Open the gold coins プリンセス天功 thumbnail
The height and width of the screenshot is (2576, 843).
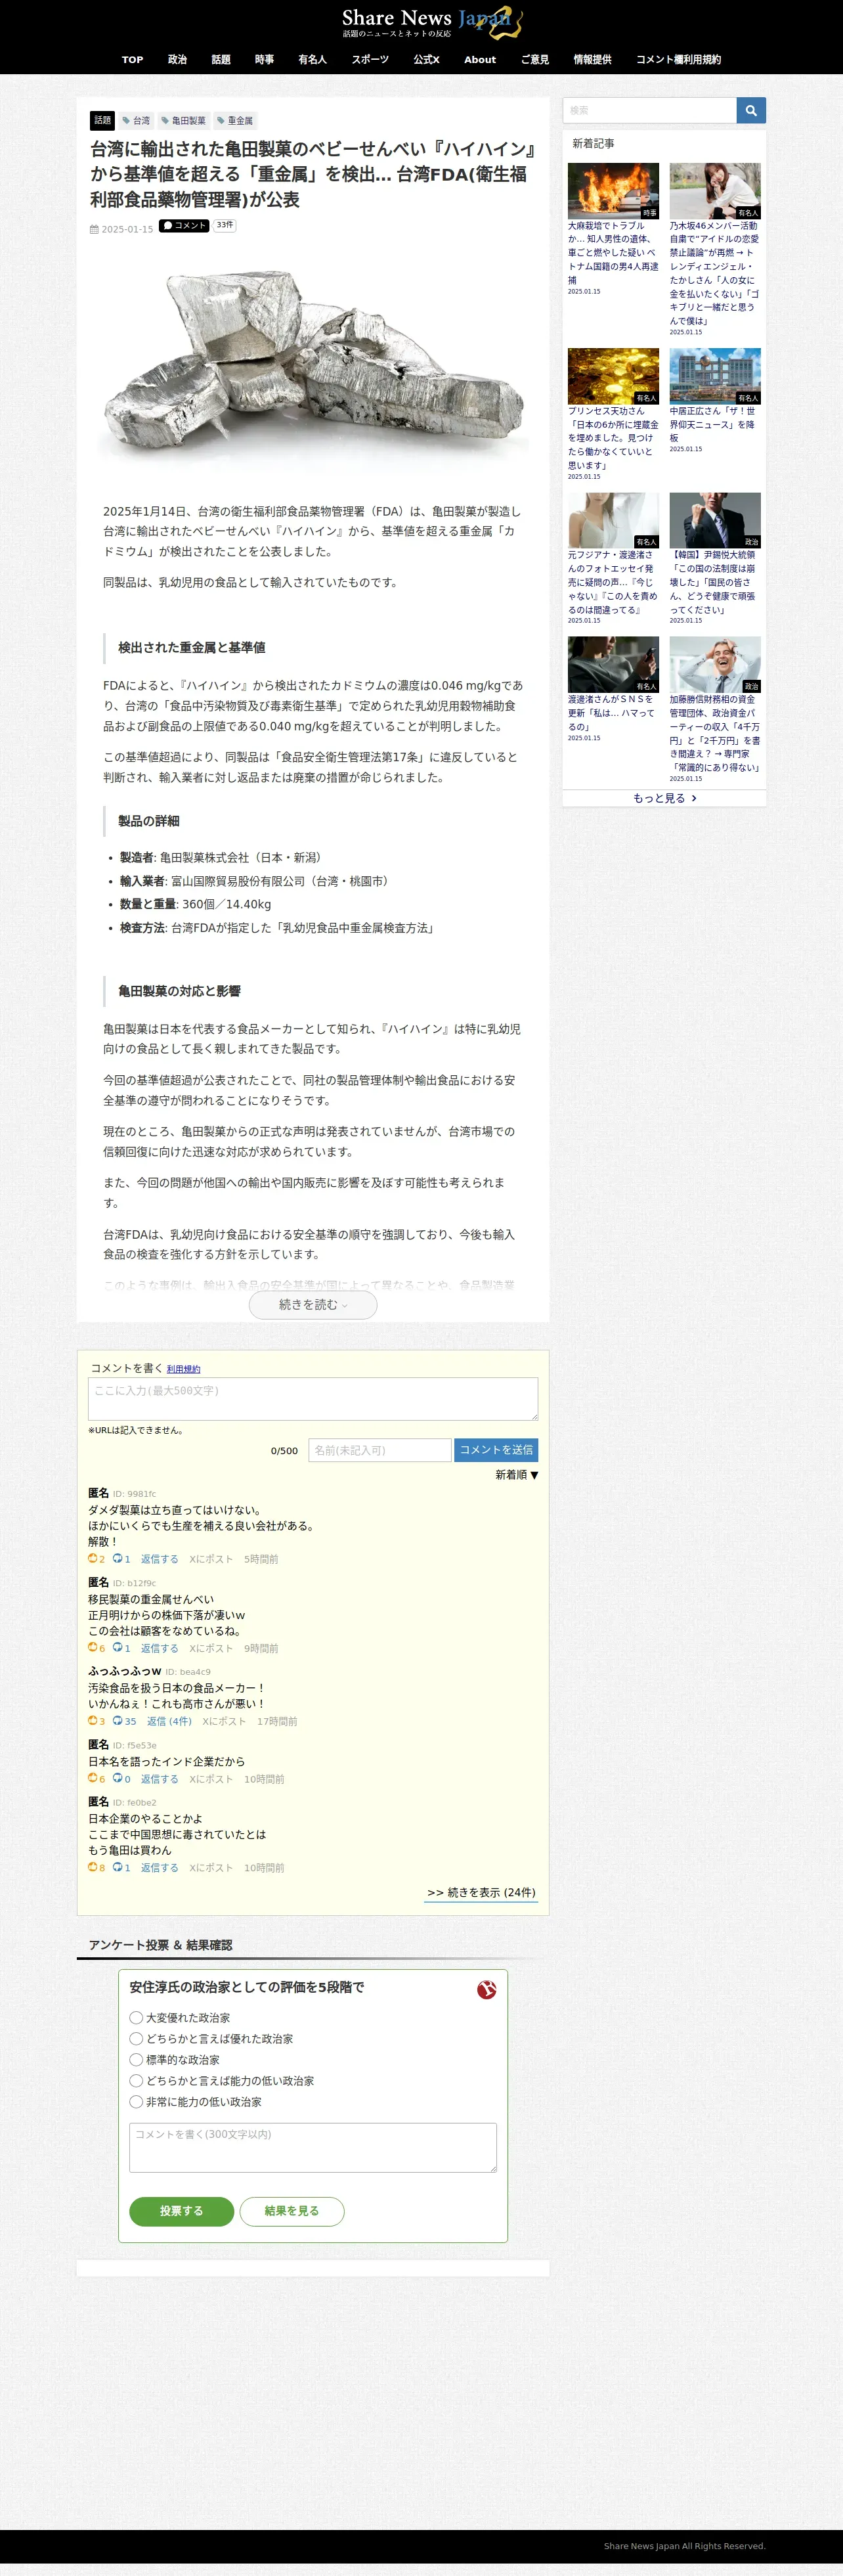coord(613,376)
